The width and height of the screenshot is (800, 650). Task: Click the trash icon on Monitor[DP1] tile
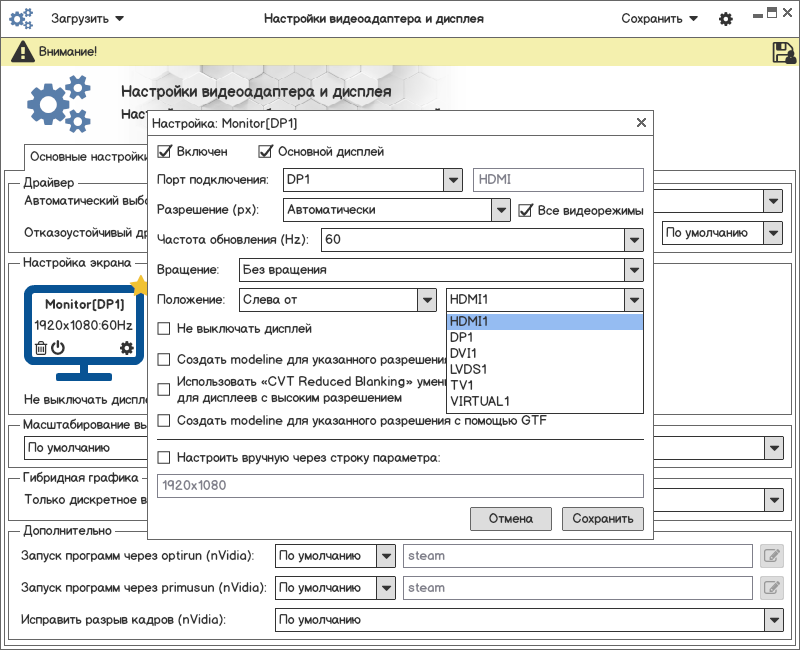[x=40, y=348]
